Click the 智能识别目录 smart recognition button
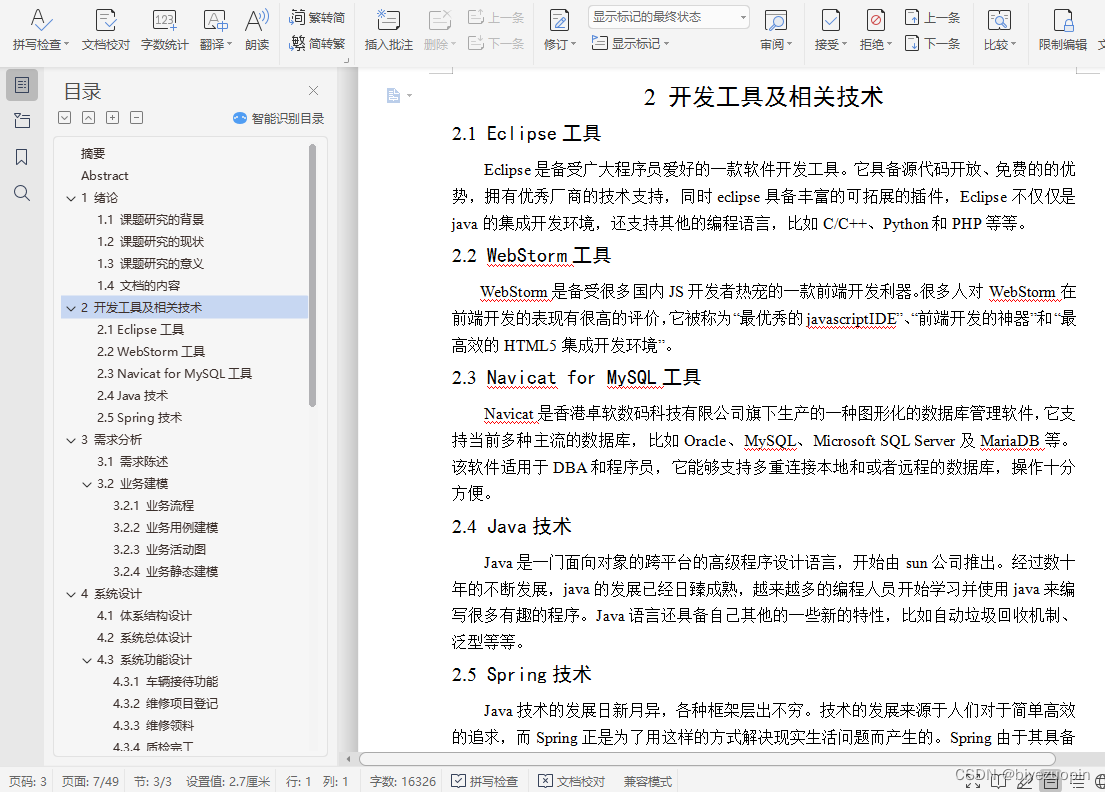The width and height of the screenshot is (1105, 792). pos(279,118)
